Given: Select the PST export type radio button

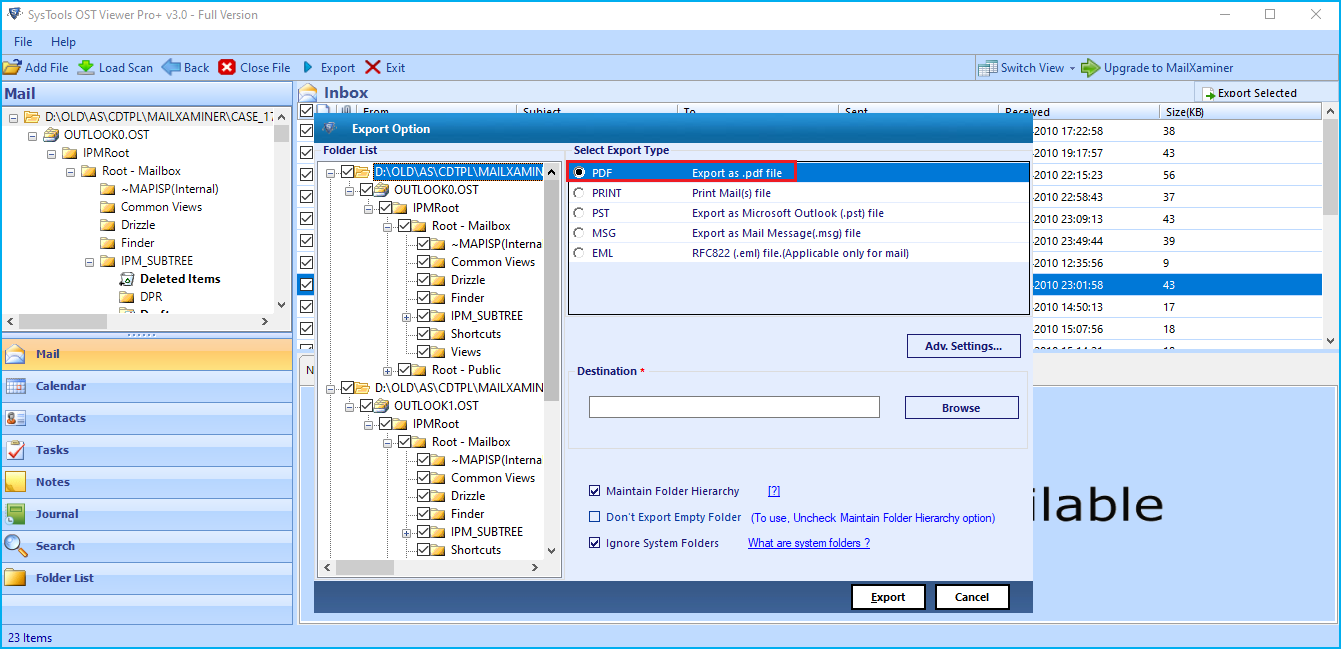Looking at the screenshot, I should tap(579, 213).
